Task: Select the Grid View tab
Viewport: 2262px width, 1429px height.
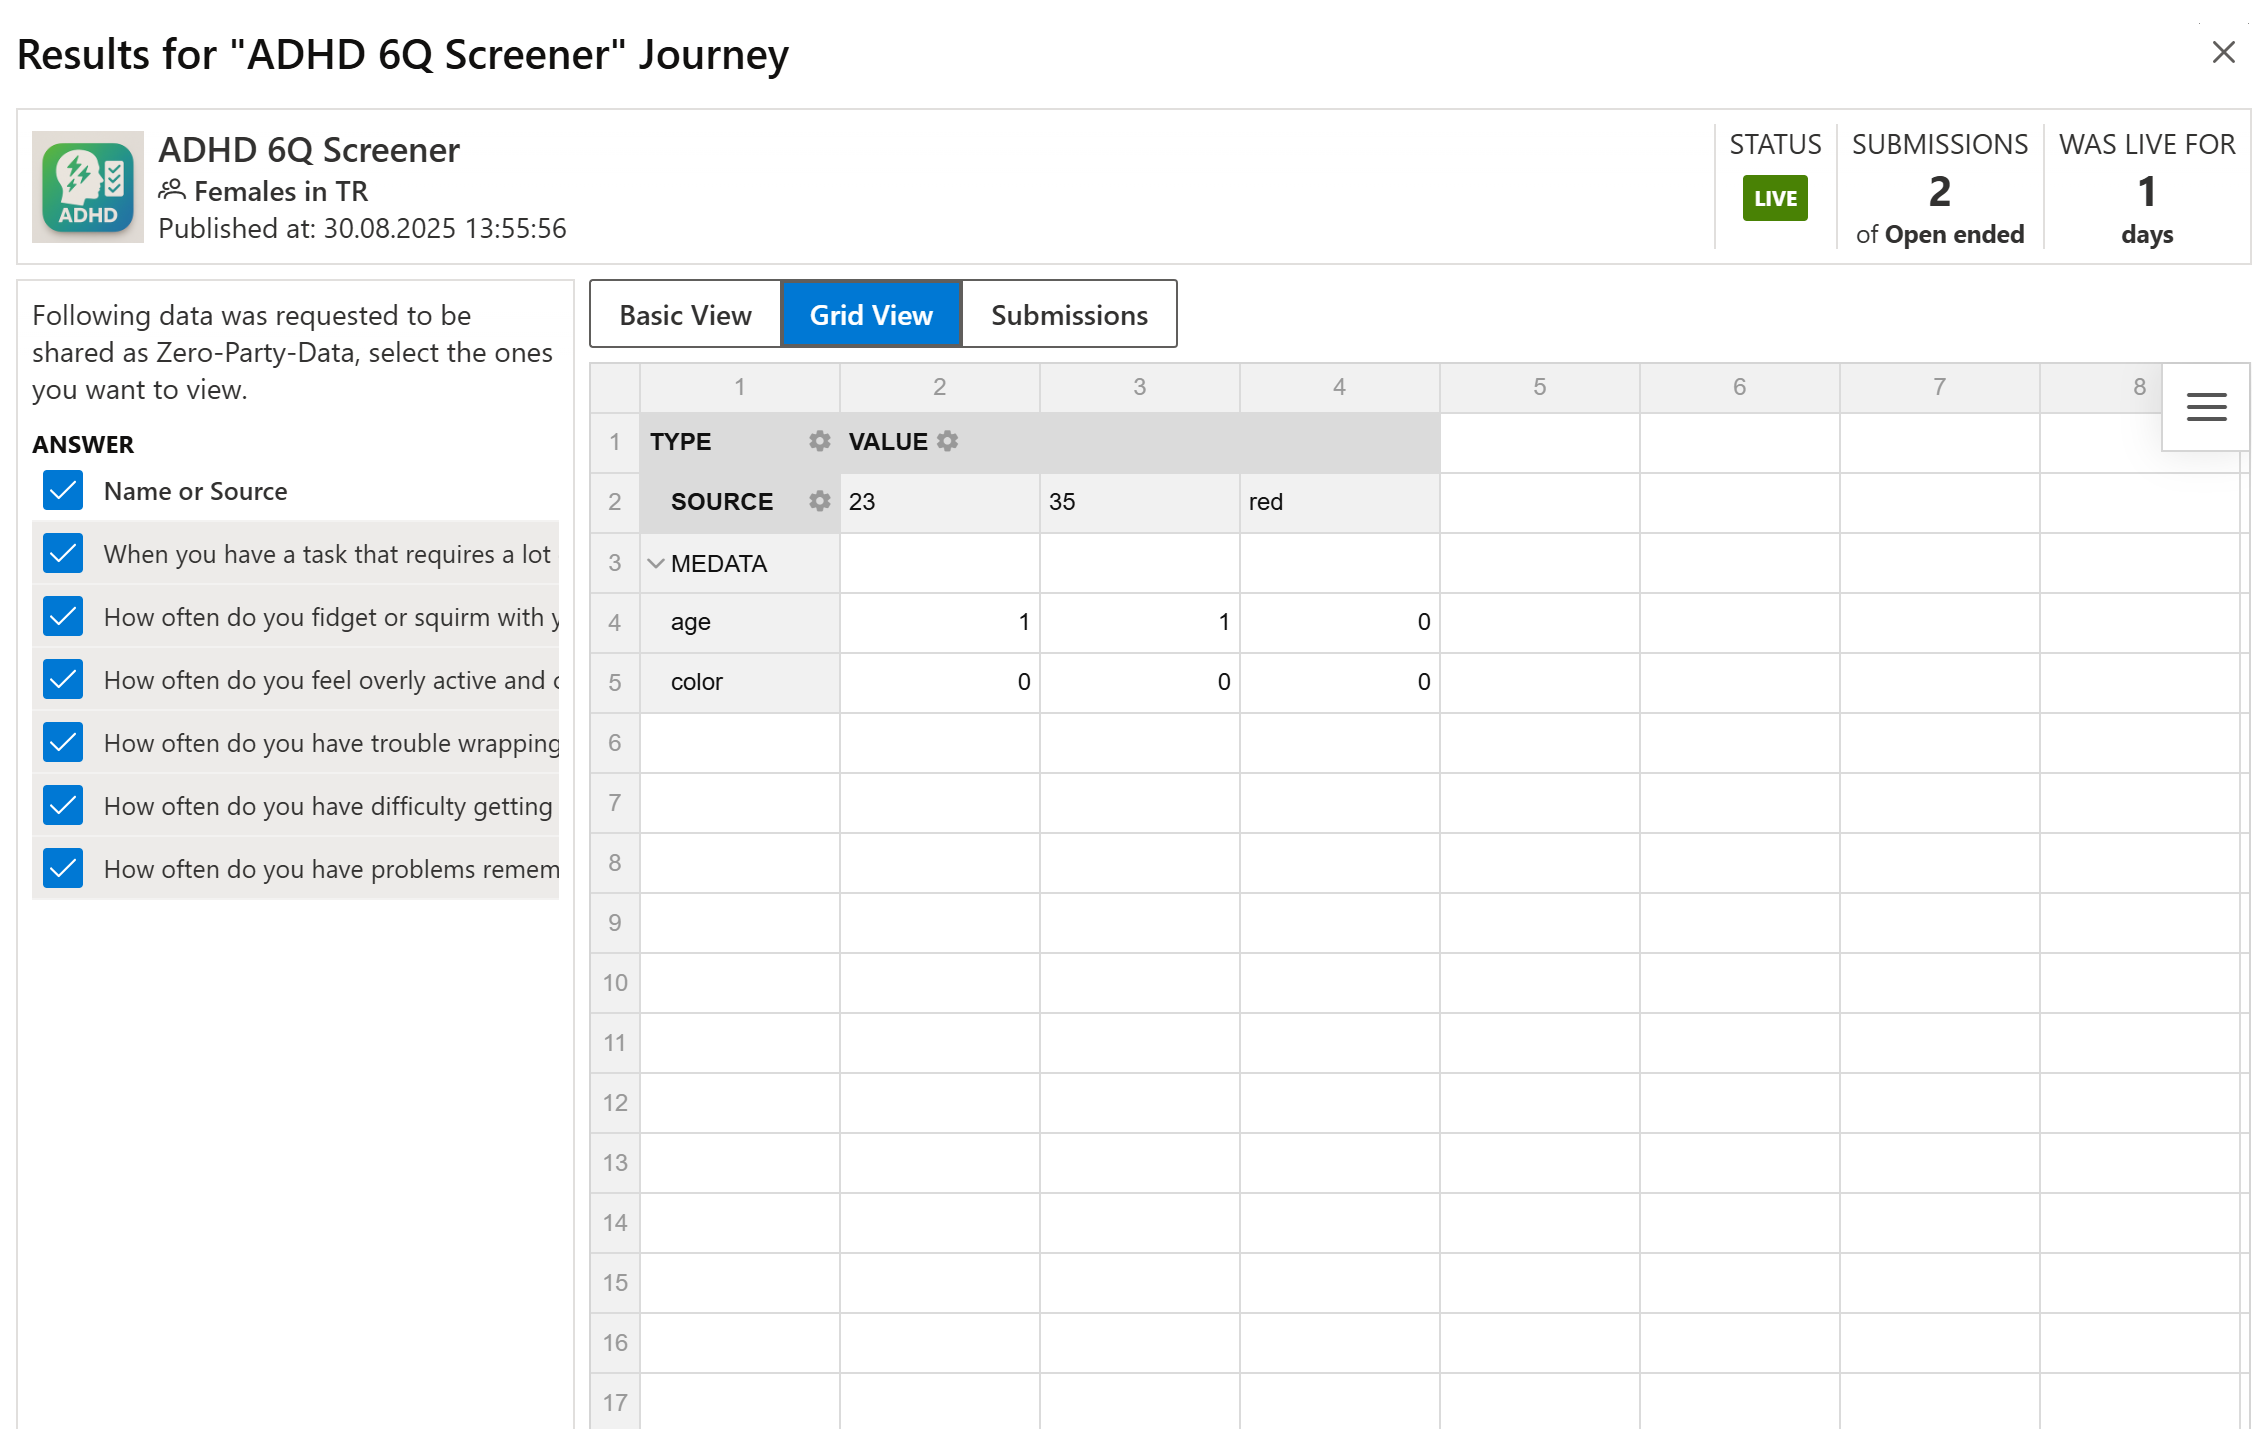Action: [870, 315]
